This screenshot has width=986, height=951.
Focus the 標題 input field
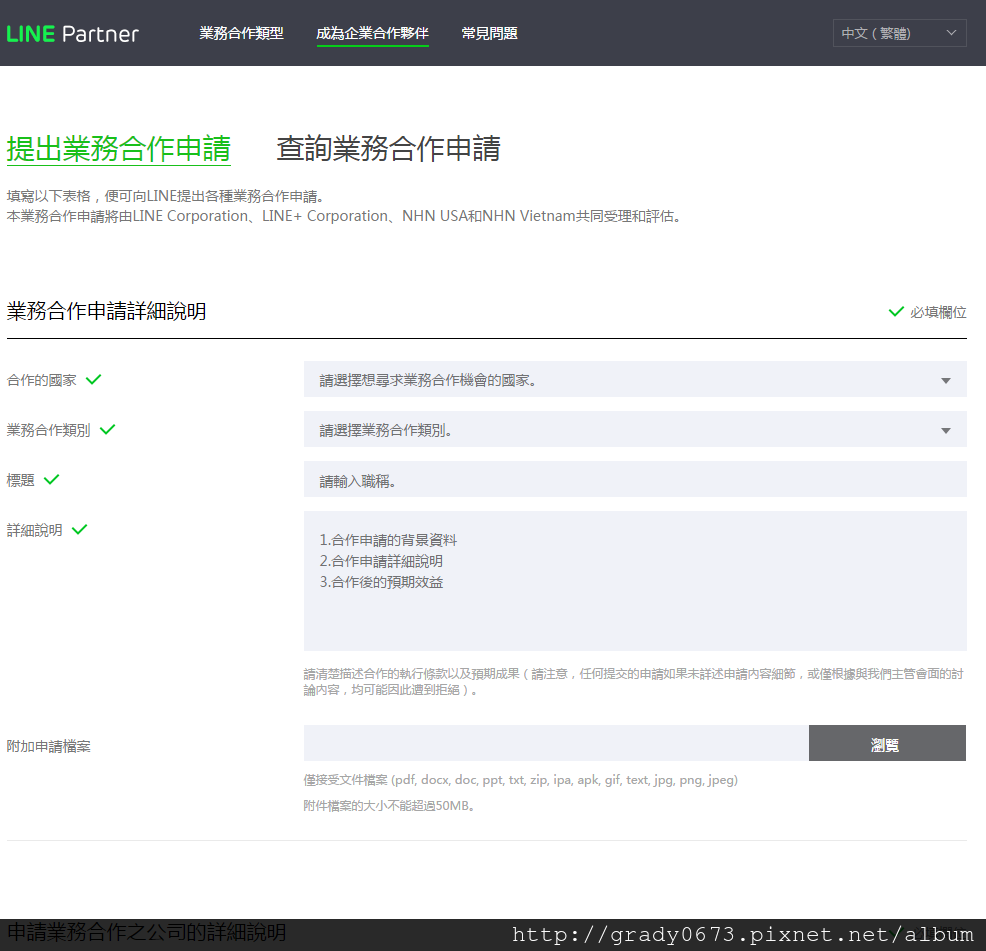point(635,480)
